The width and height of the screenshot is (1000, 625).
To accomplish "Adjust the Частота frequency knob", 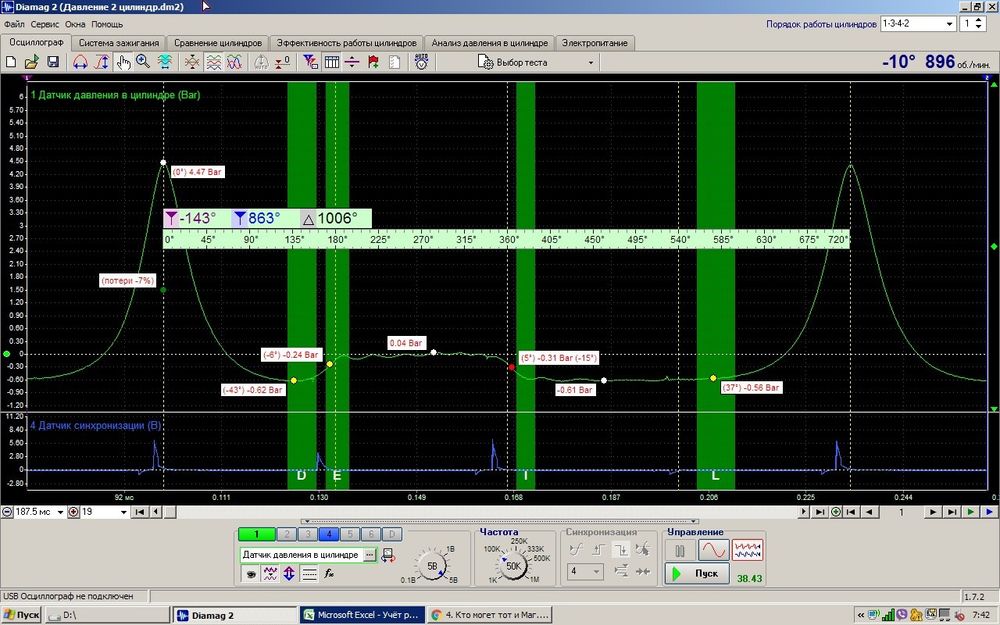I will (514, 566).
